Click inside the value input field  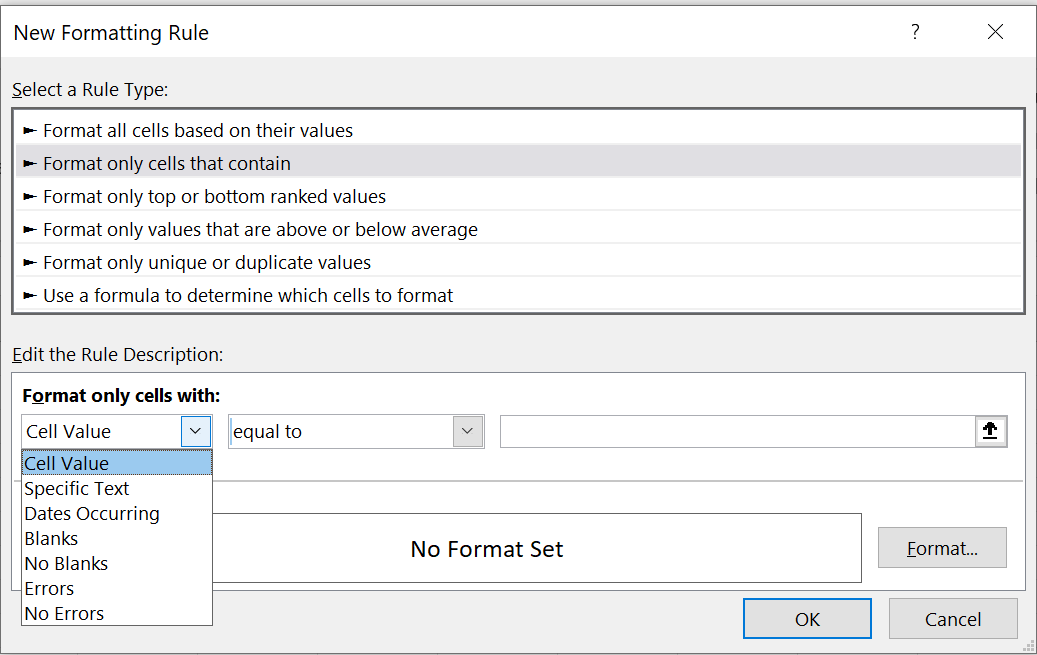[x=736, y=431]
